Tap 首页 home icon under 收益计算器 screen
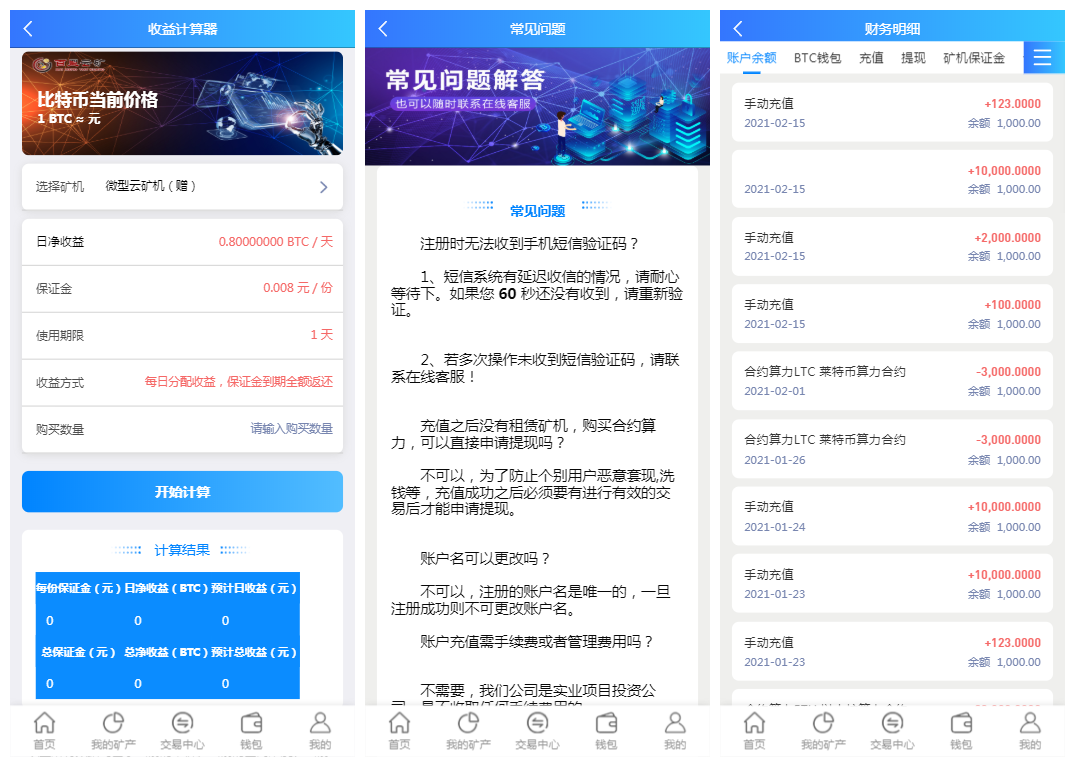1075x767 pixels. pos(44,730)
